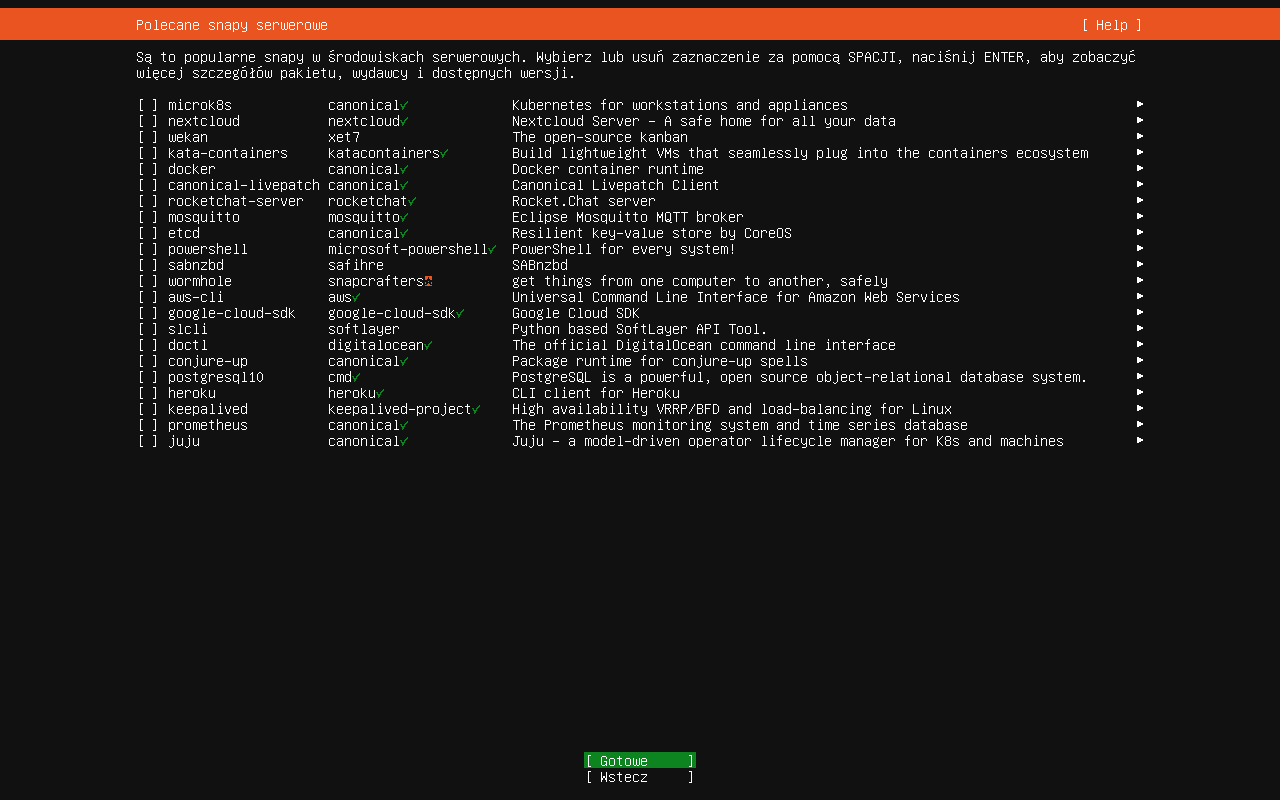Expand arrow on the SABnzbd row
1280x800 pixels.
pos(1140,264)
